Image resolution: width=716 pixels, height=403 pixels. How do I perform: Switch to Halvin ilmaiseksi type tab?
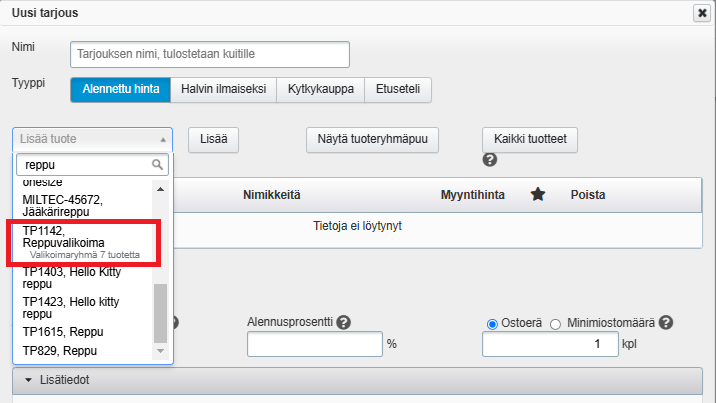pyautogui.click(x=223, y=89)
